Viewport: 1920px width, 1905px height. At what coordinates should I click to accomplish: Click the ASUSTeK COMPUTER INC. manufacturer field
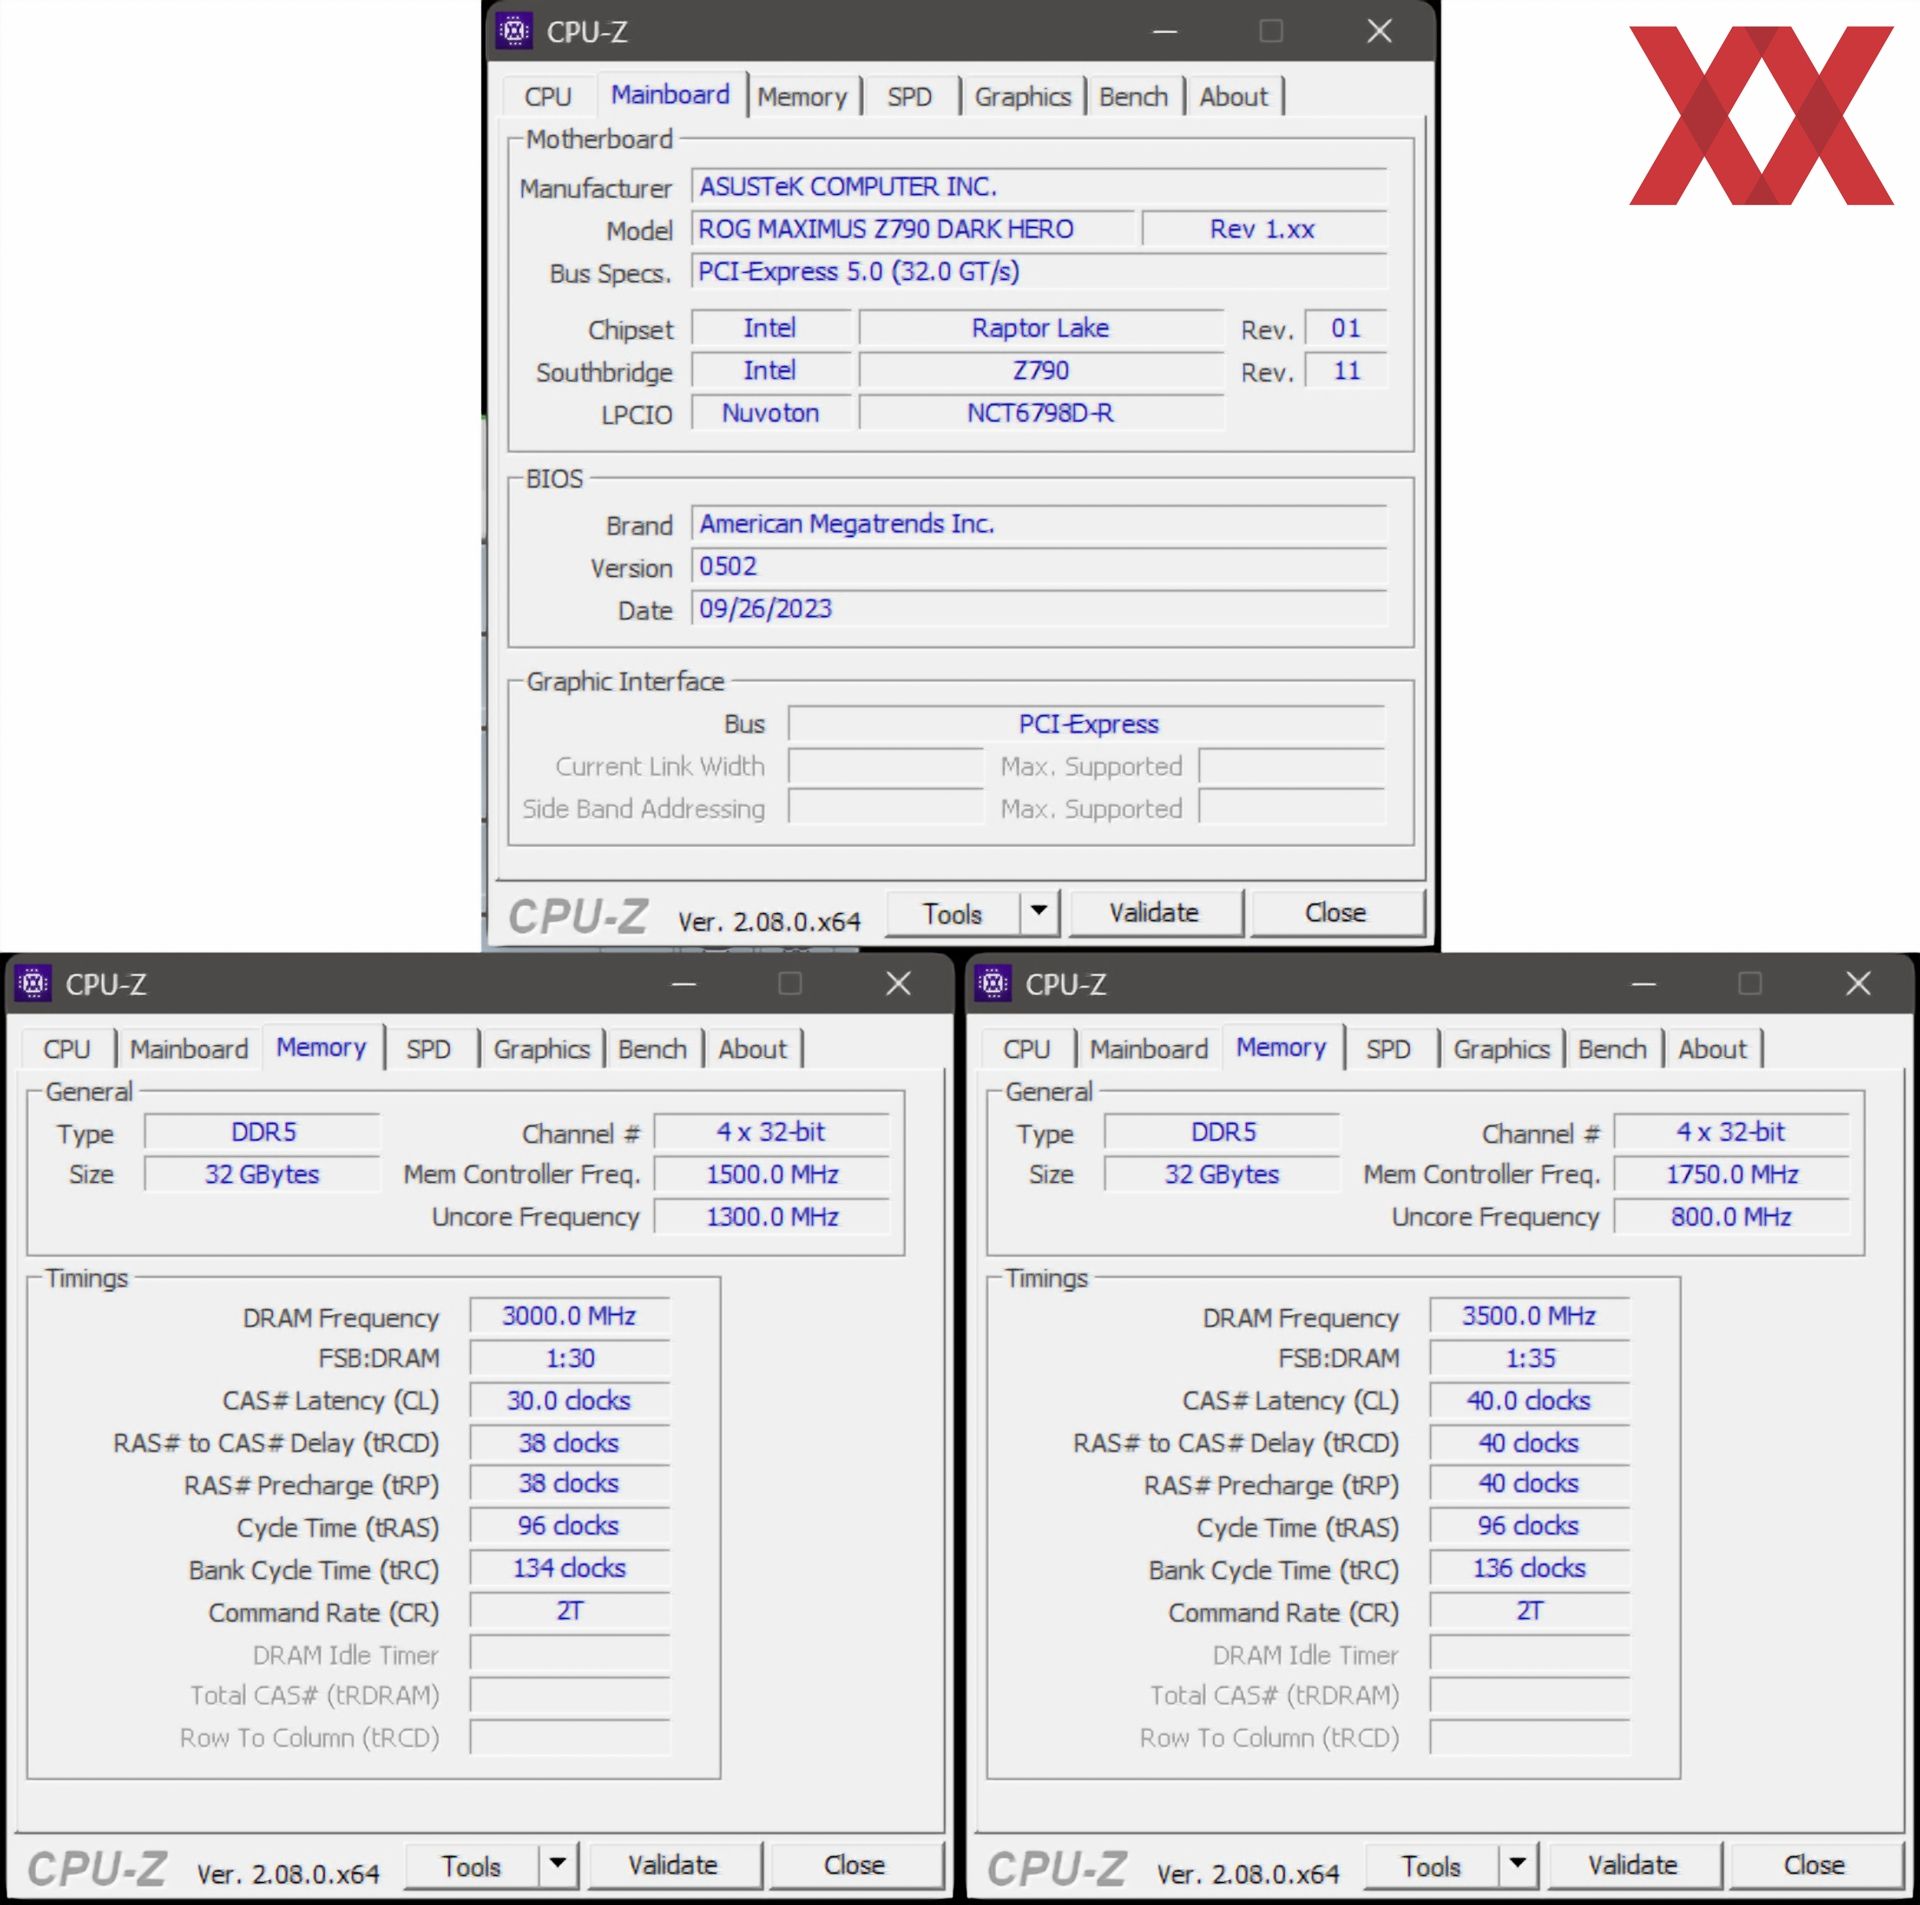1040,187
